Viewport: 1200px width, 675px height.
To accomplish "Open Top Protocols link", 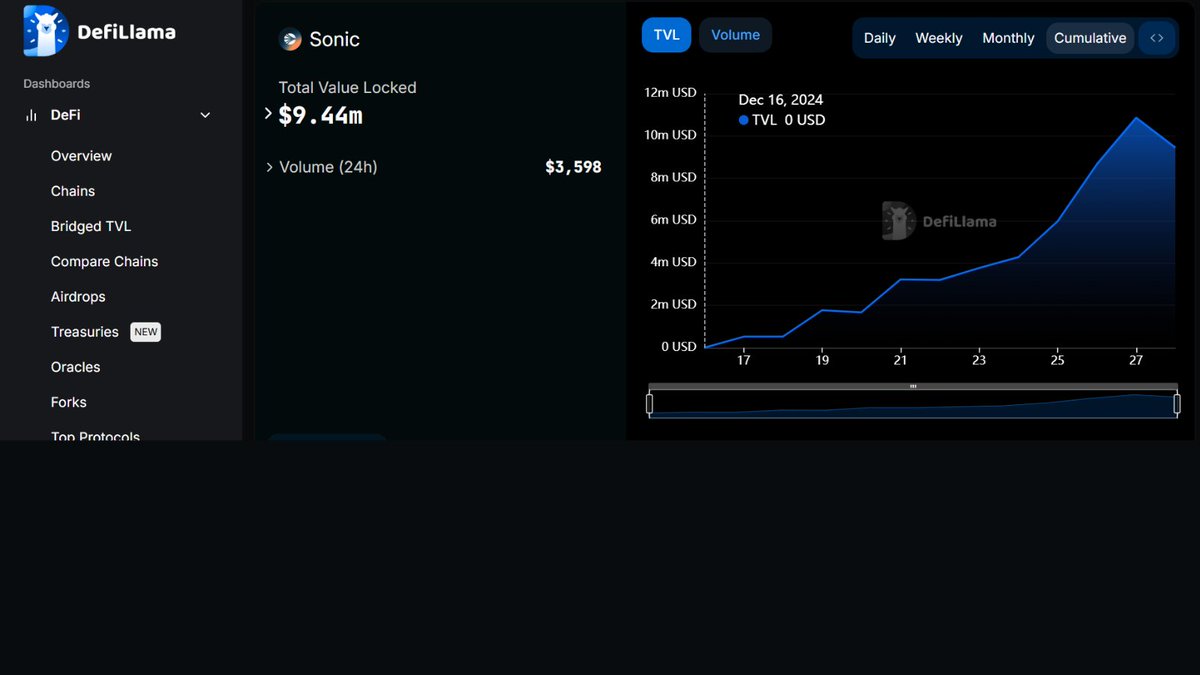I will click(95, 436).
